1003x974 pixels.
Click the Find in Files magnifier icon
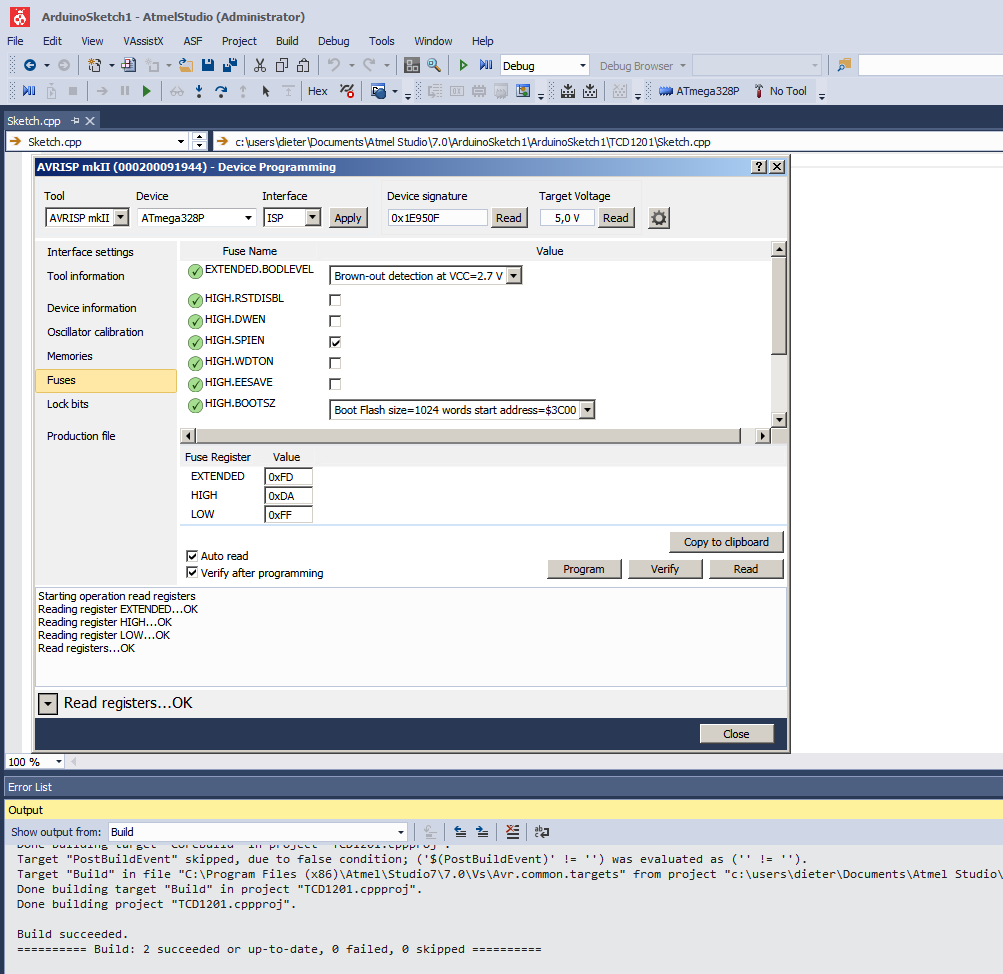(434, 65)
